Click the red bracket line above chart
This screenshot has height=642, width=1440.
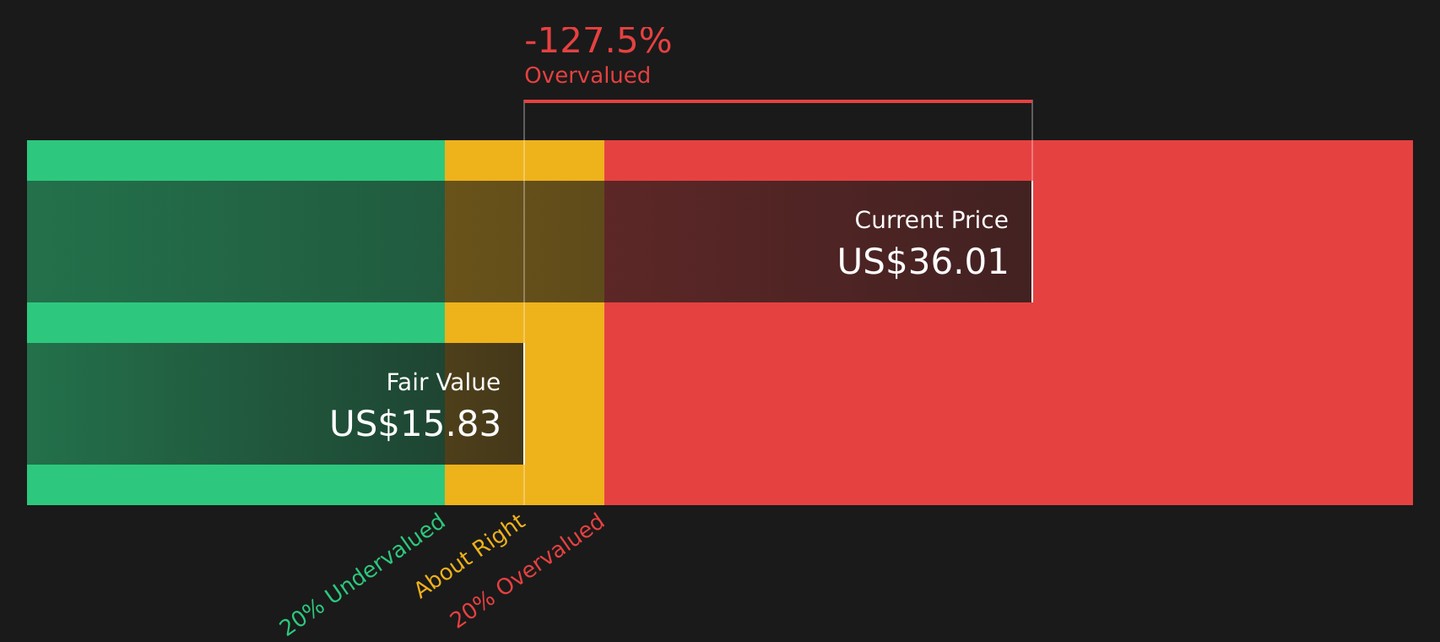tap(778, 101)
